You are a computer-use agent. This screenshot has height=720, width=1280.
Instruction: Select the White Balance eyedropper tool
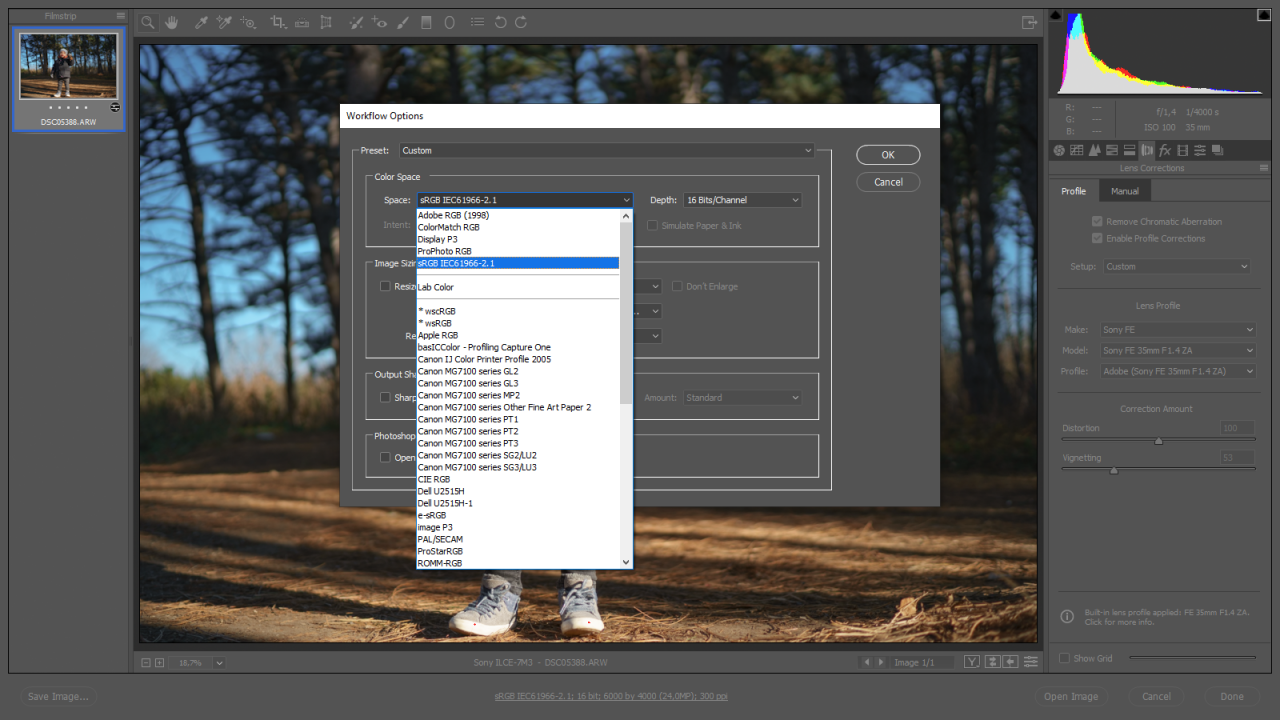point(201,22)
